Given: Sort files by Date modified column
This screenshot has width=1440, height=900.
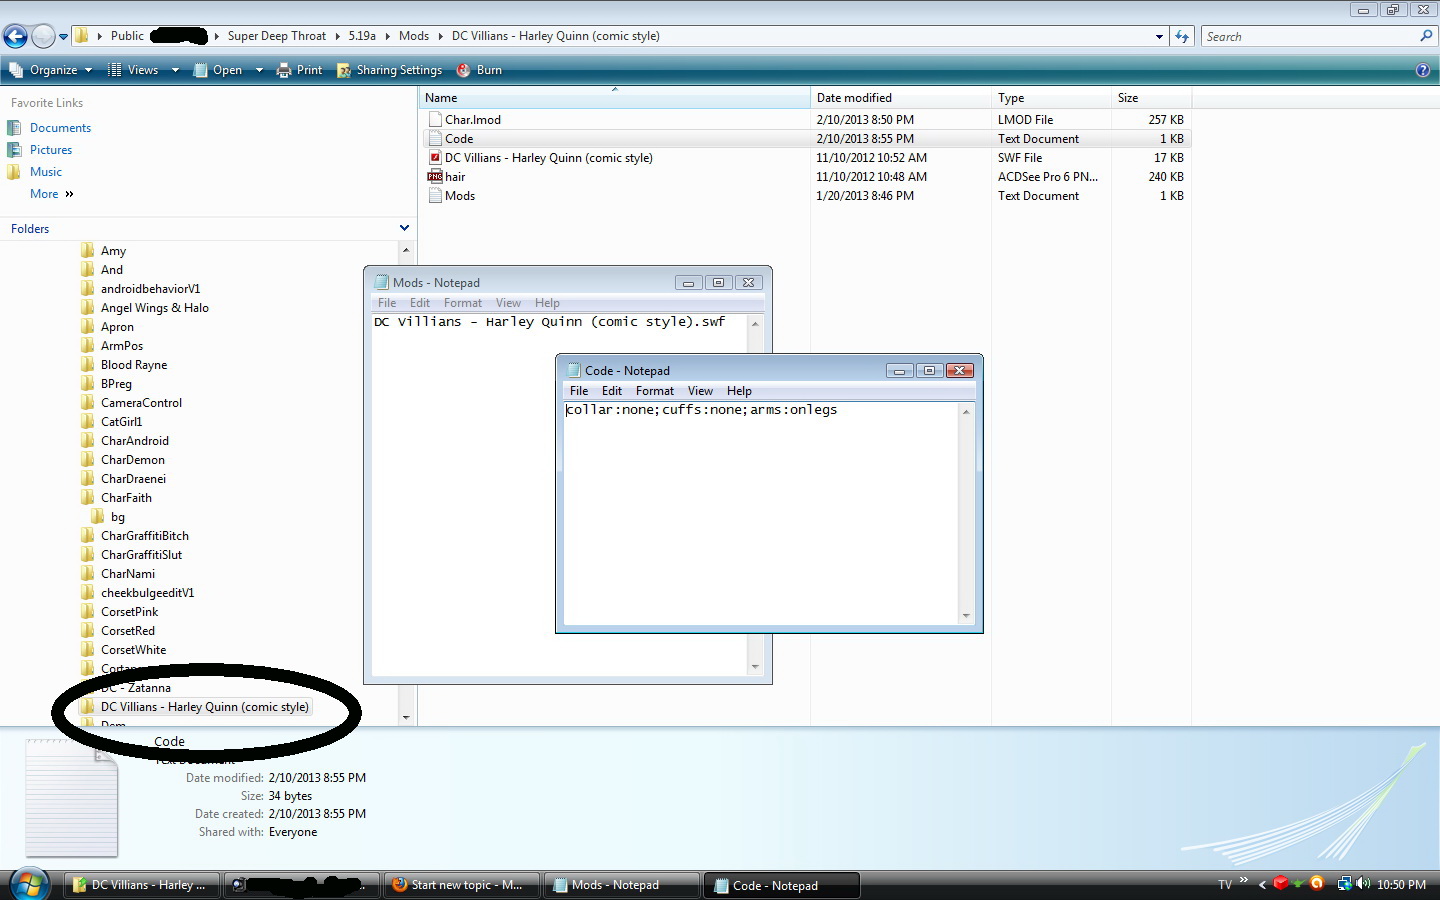Looking at the screenshot, I should tap(854, 98).
